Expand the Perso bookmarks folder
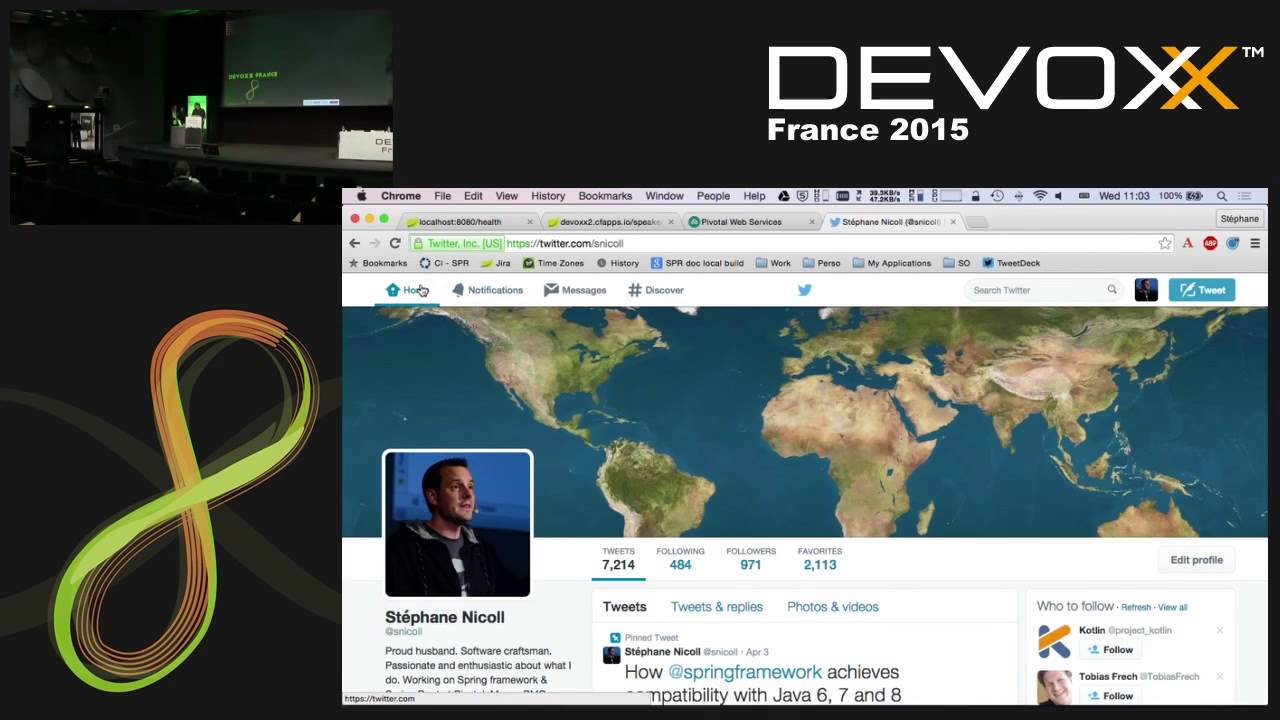 coord(822,263)
